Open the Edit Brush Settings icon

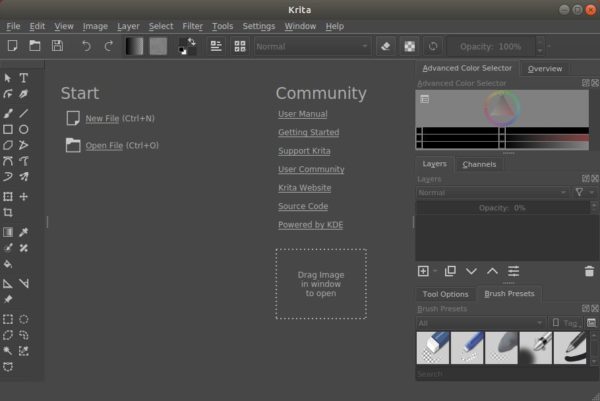tap(216, 46)
